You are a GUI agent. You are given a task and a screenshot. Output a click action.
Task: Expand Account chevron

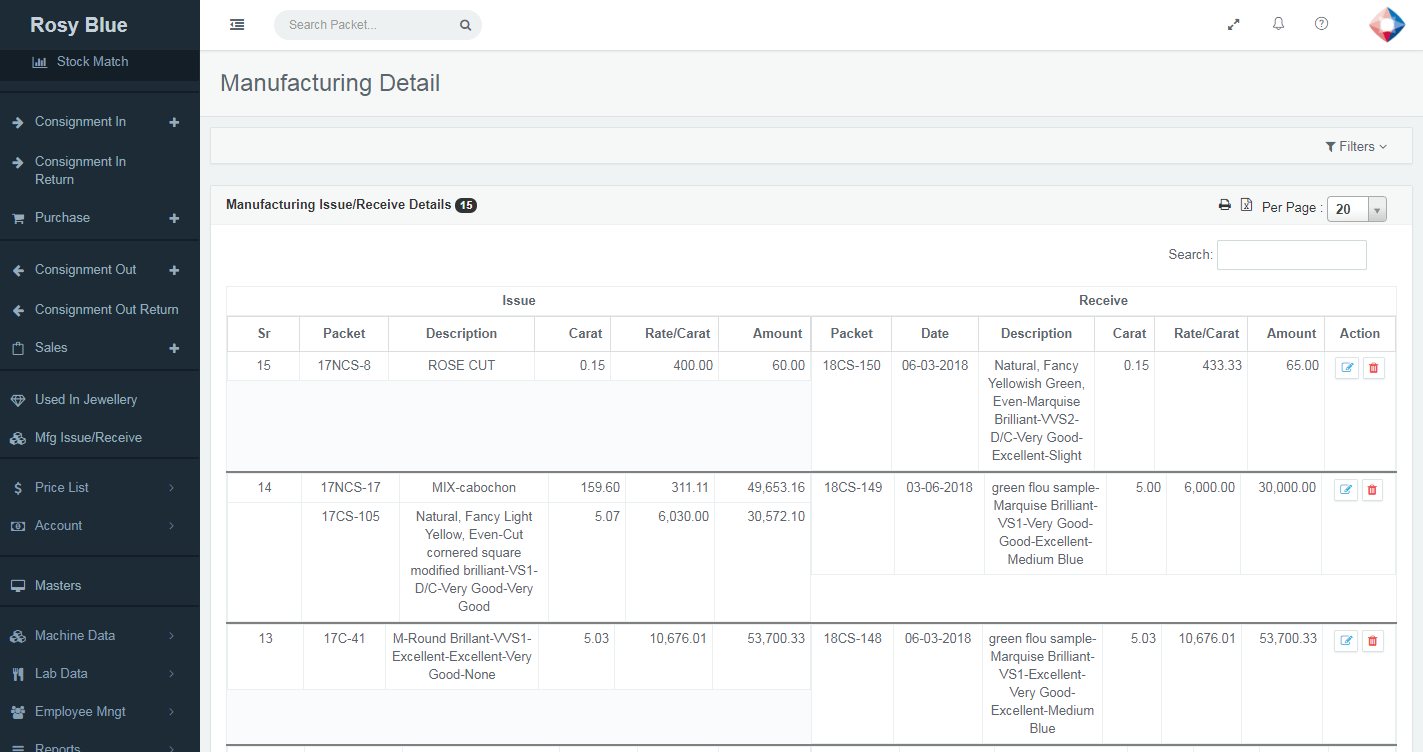tap(171, 526)
